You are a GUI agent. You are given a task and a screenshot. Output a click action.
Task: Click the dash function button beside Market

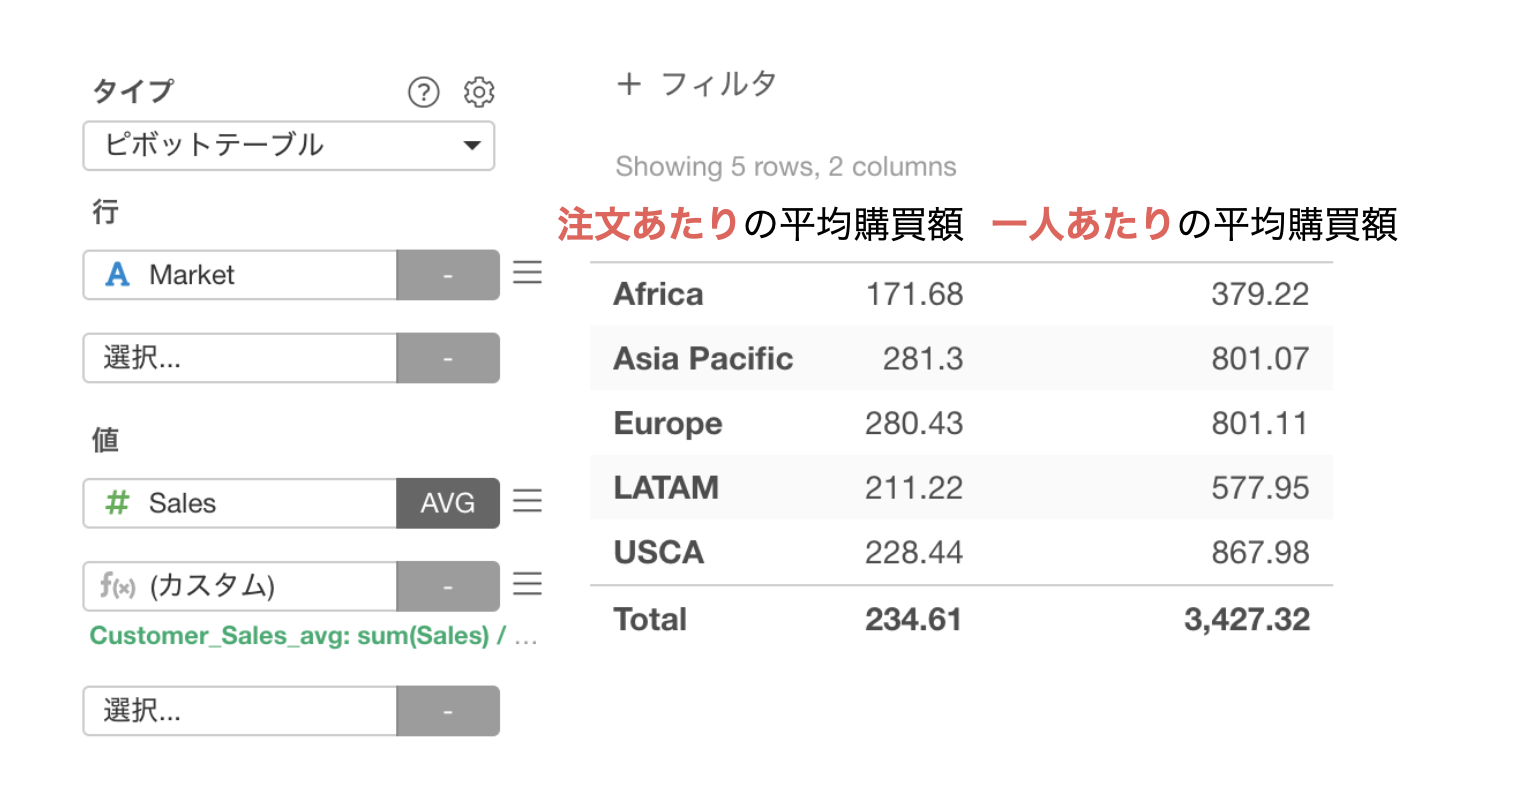point(448,275)
